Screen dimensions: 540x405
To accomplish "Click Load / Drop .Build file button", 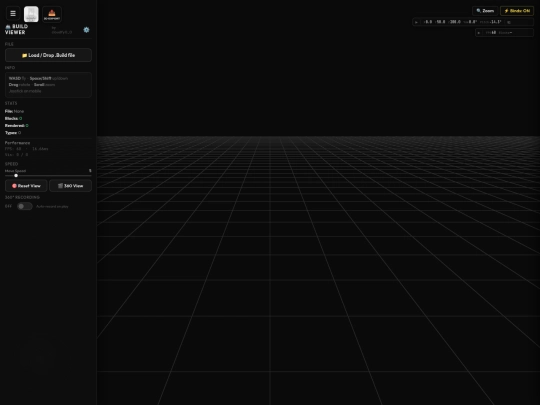I will click(48, 55).
